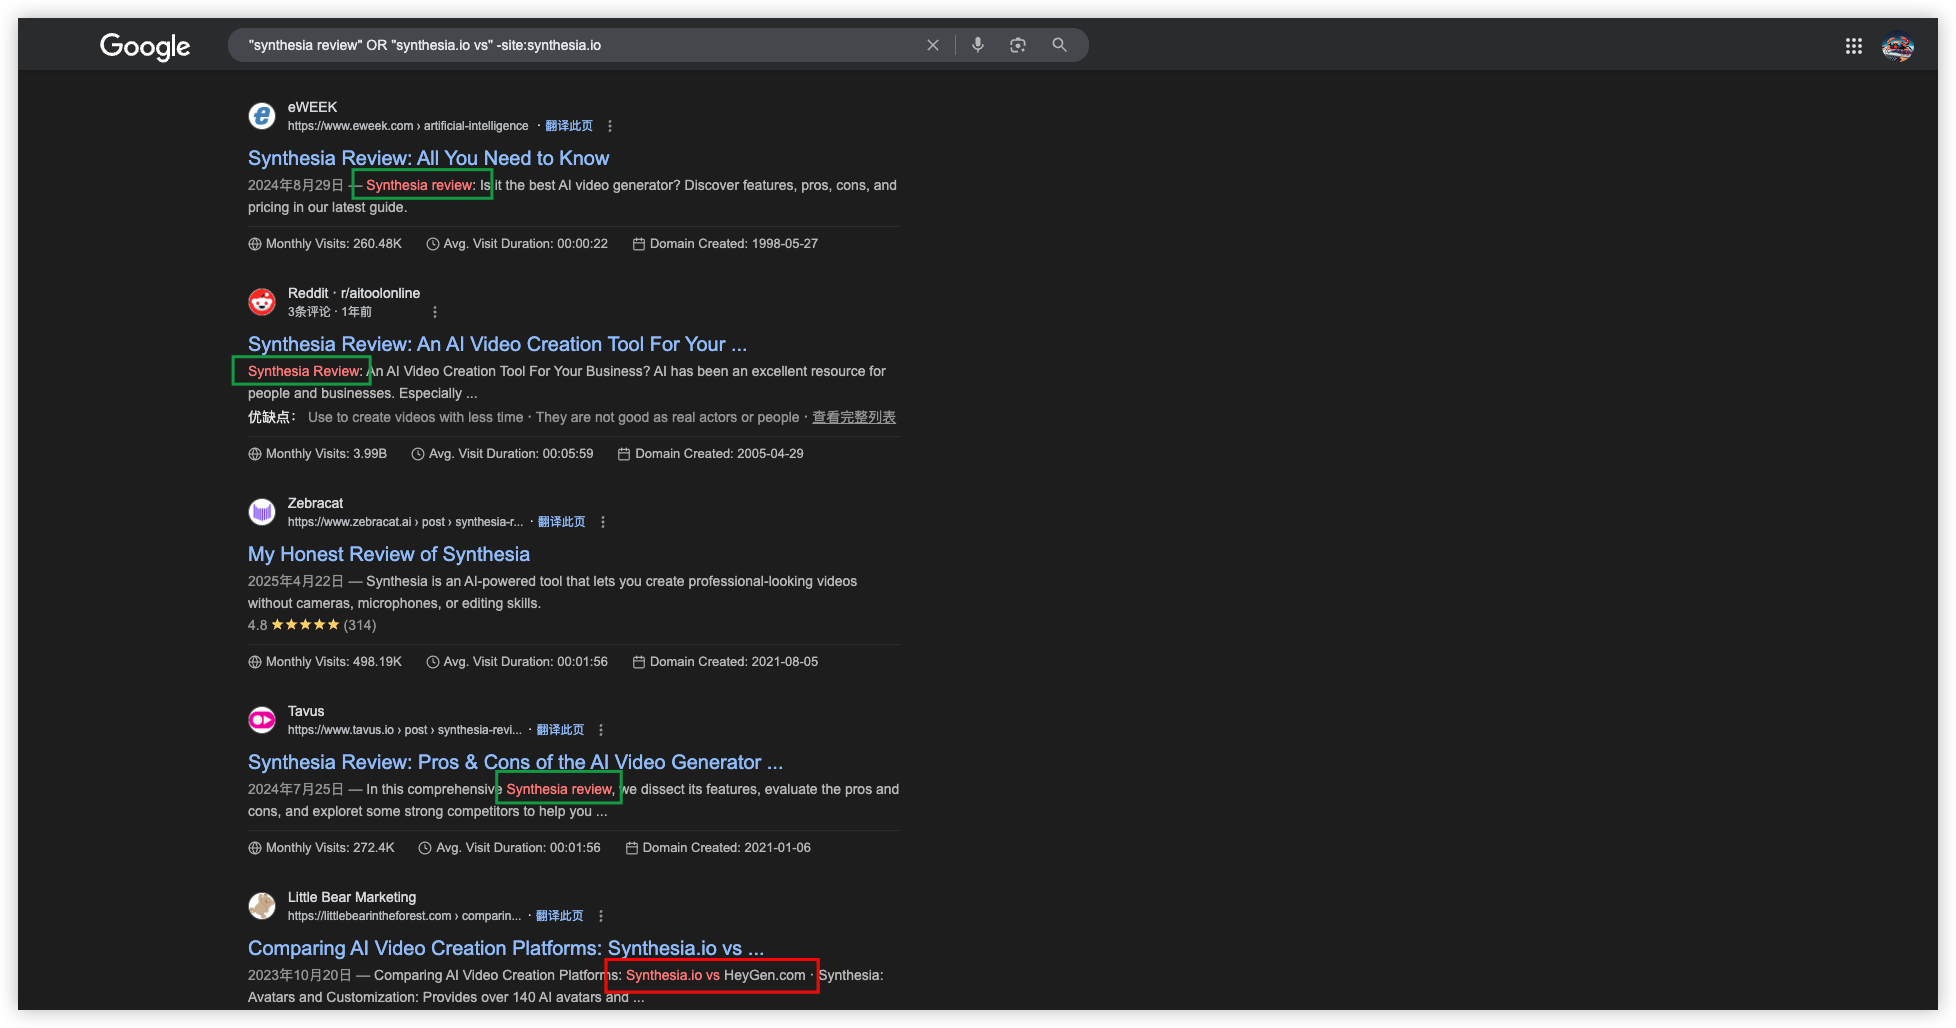The width and height of the screenshot is (1956, 1028).
Task: Open the Google apps grid
Action: [1854, 46]
